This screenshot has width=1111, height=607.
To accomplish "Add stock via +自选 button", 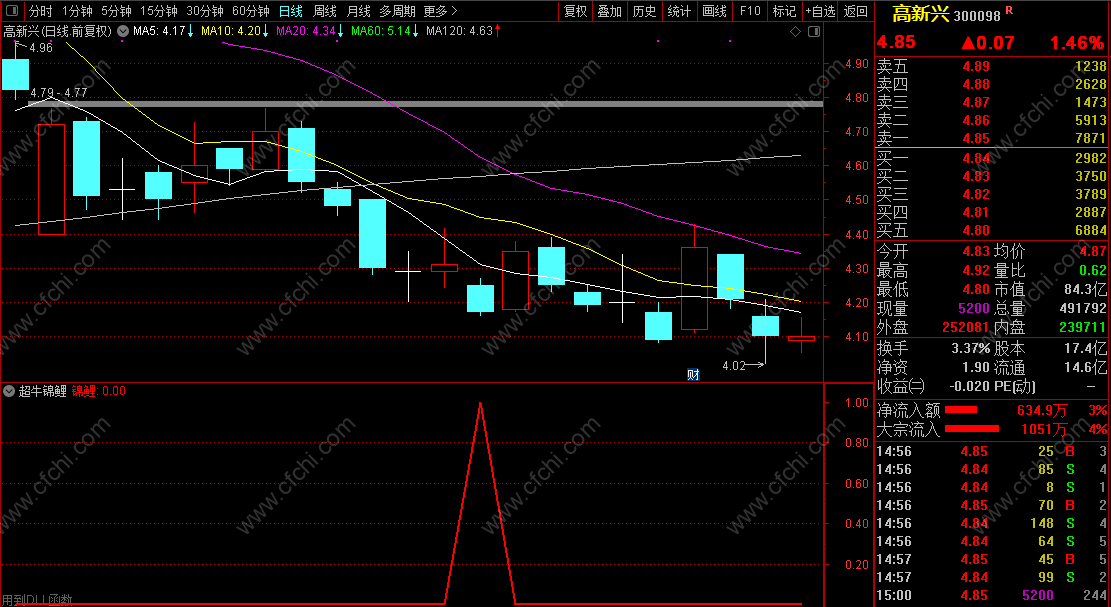I will tap(820, 11).
